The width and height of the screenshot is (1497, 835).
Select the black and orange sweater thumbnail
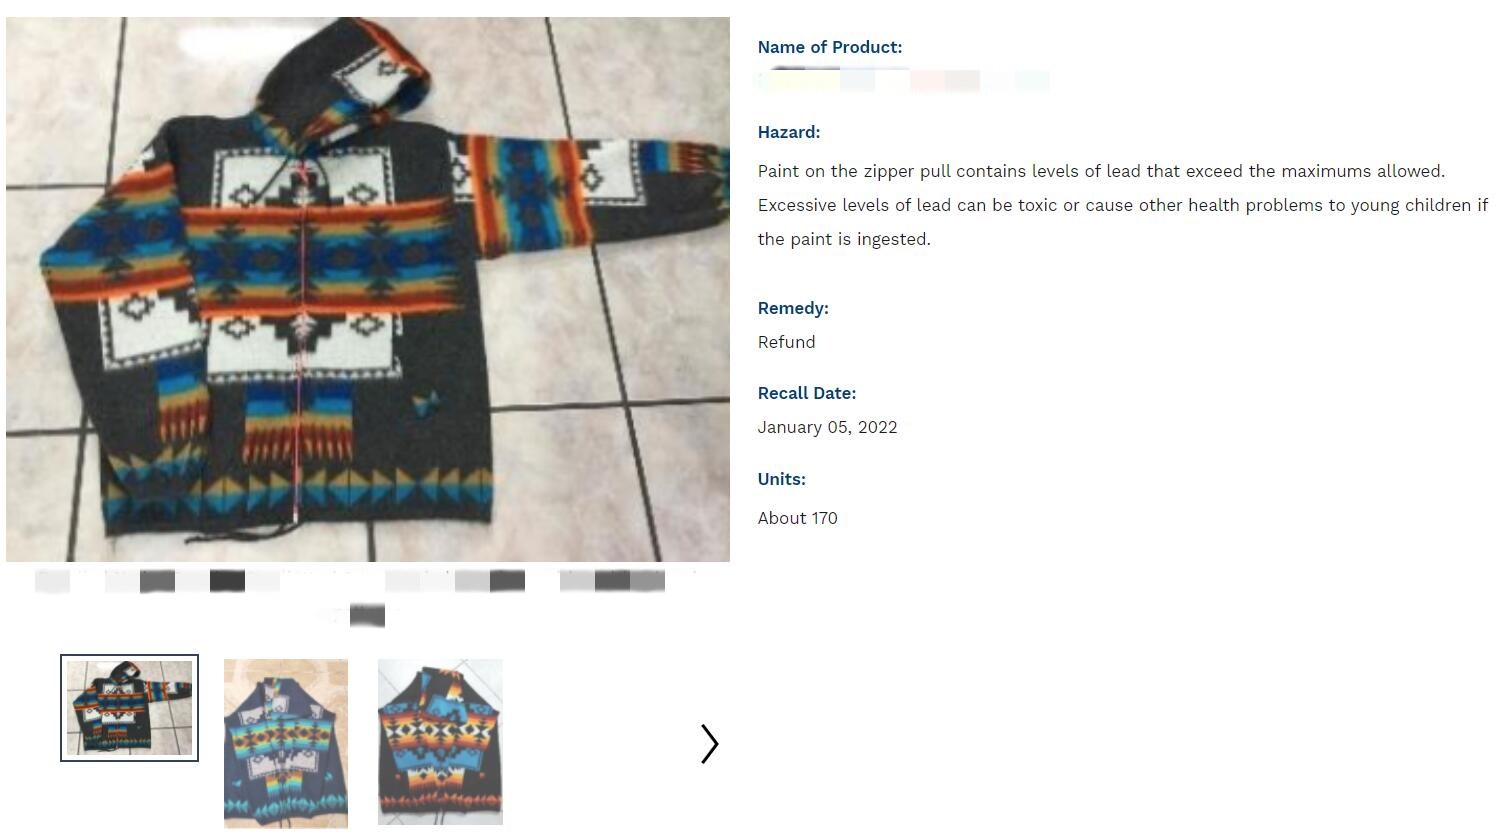440,742
